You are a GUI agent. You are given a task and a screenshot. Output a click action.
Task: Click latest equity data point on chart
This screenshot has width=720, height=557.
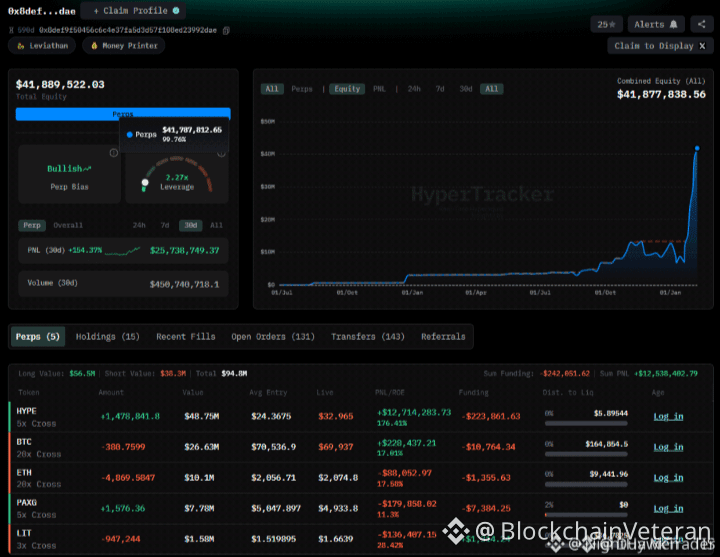pyautogui.click(x=697, y=148)
